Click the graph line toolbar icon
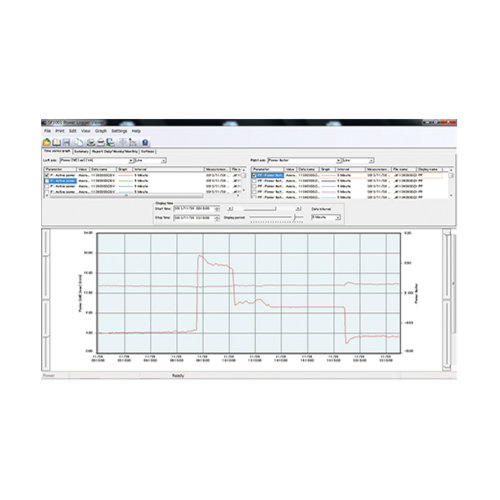The image size is (500, 500). click(x=133, y=142)
